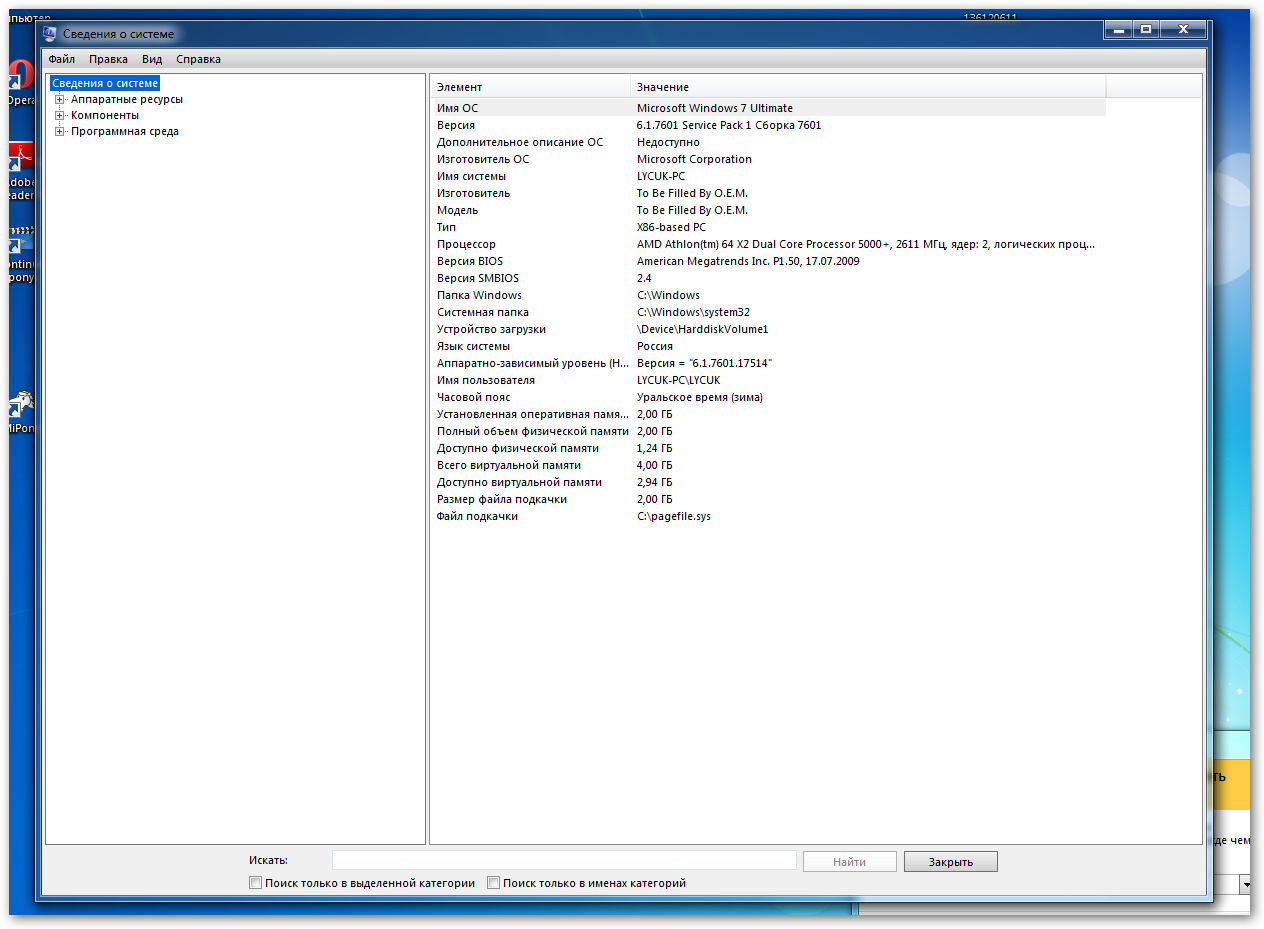The width and height of the screenshot is (1264, 929).
Task: Select the Сведения о системе root item
Action: [105, 83]
